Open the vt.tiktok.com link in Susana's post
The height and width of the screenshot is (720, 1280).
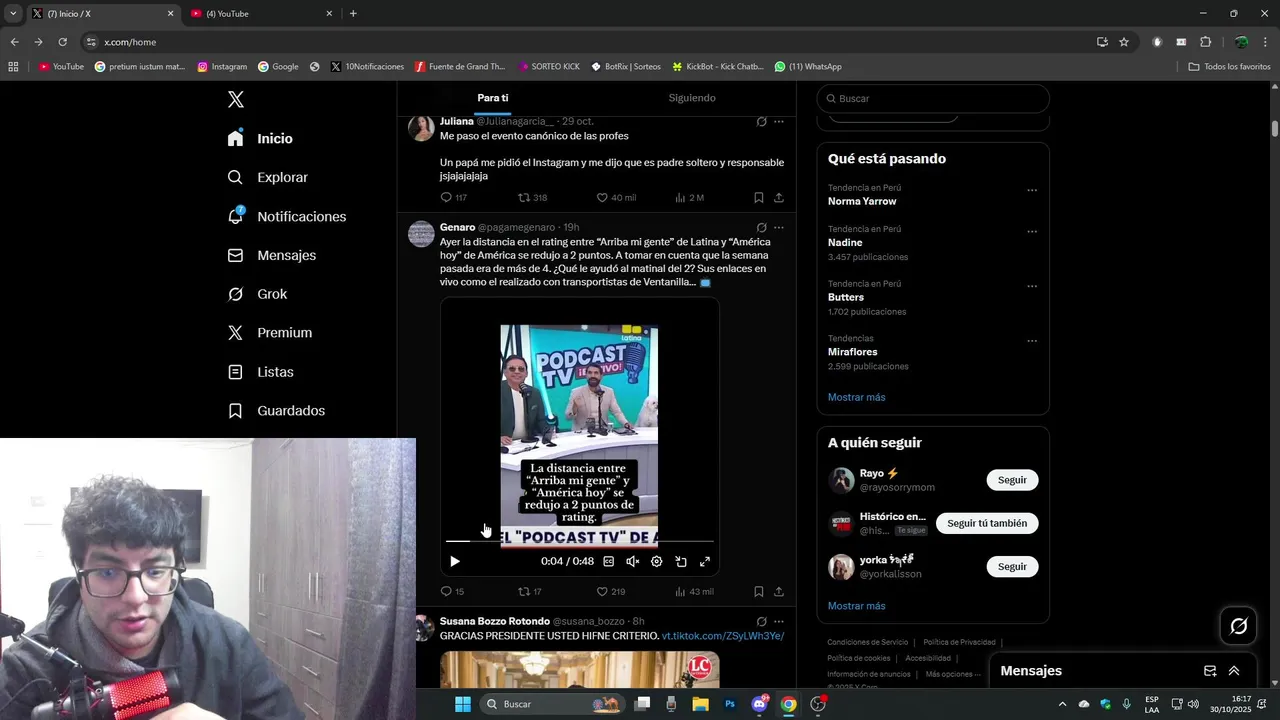(x=723, y=636)
